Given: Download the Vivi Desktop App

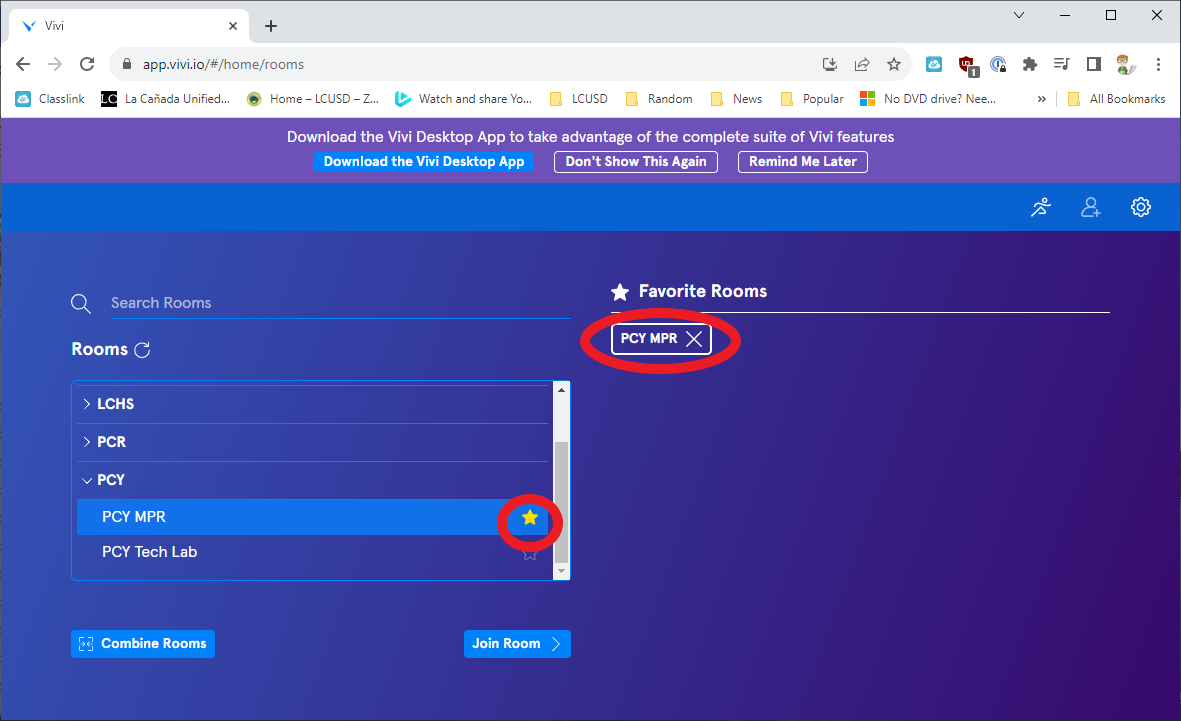Looking at the screenshot, I should click(423, 162).
